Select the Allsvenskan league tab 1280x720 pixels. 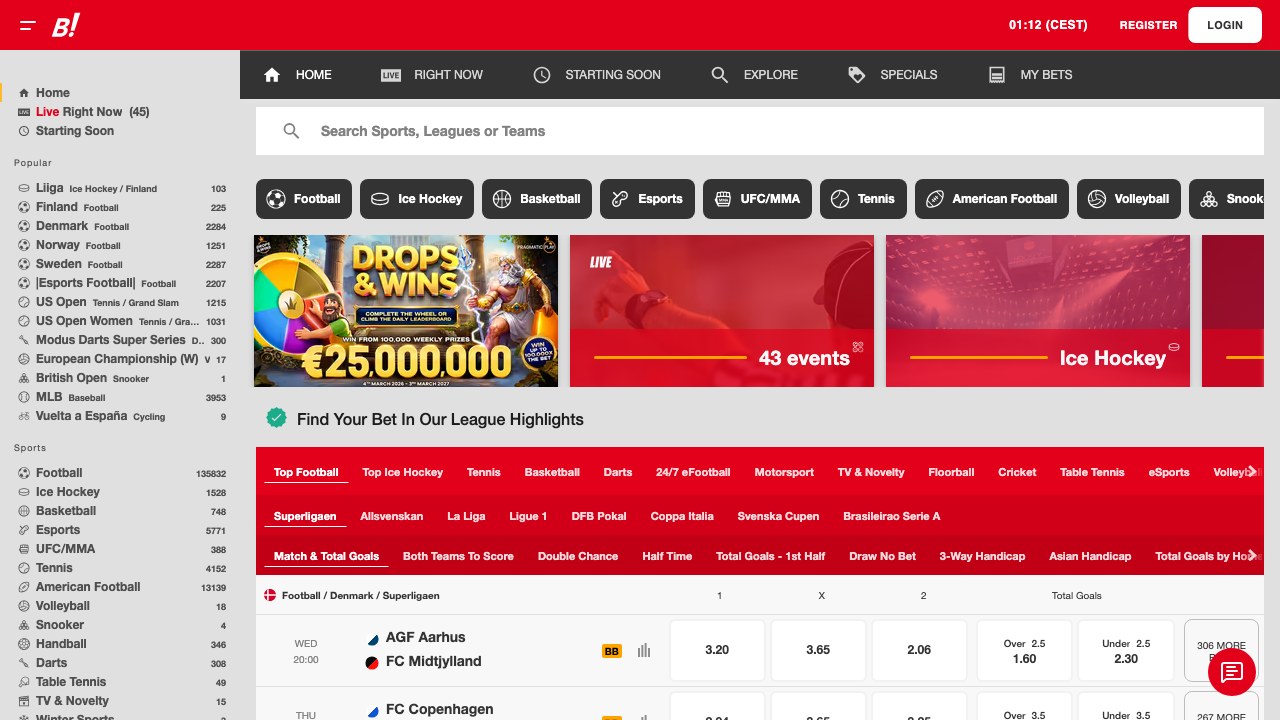[391, 516]
